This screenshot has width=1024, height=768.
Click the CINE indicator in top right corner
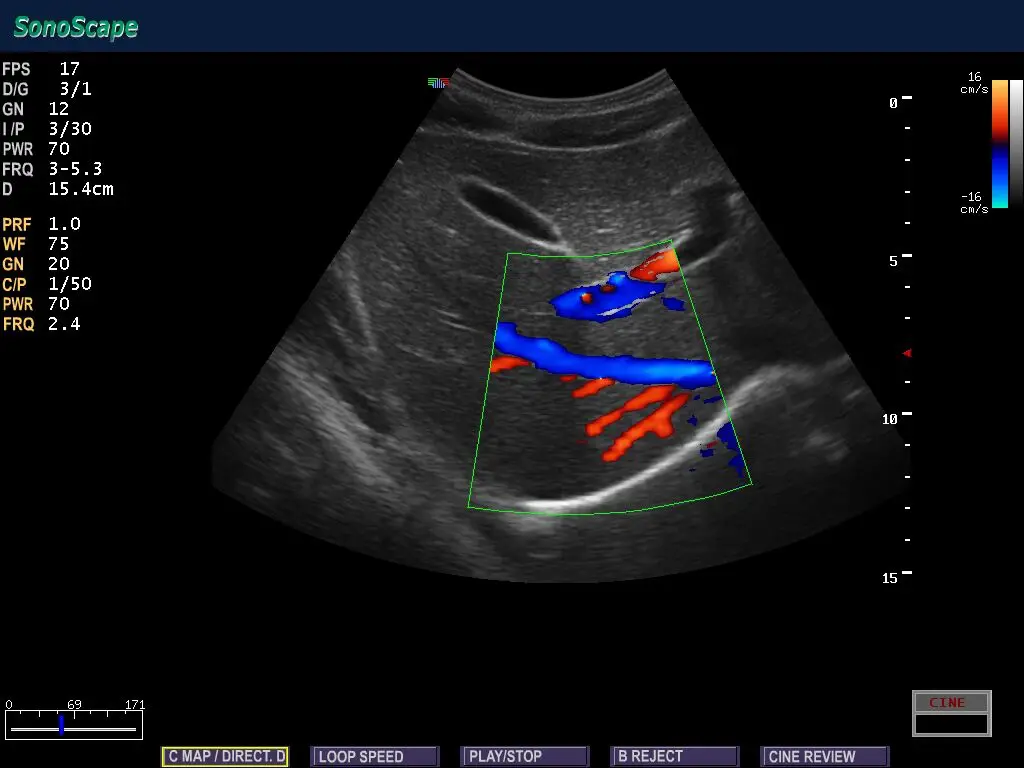click(949, 702)
